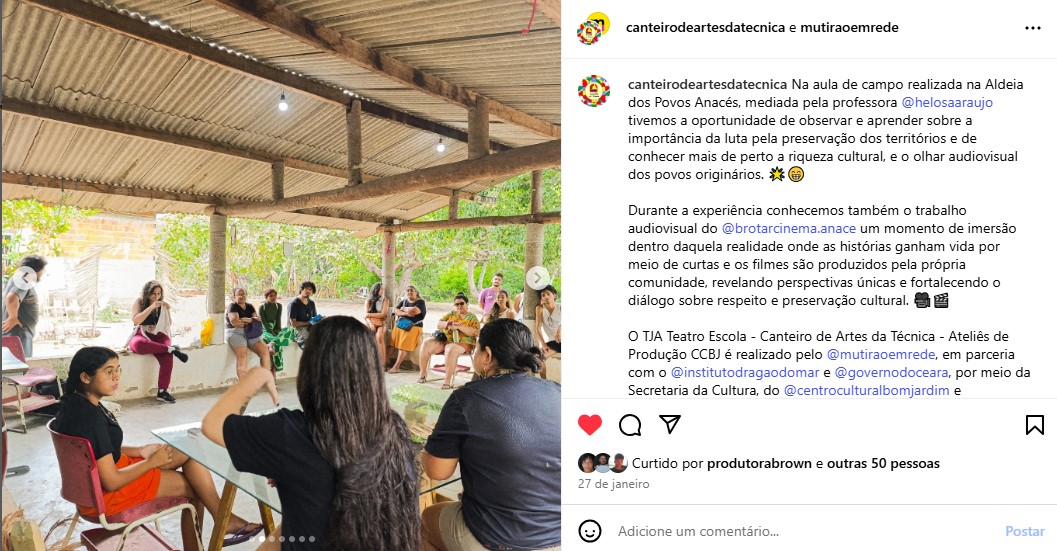Share the post with the paper plane icon
This screenshot has width=1057, height=551.
669,424
